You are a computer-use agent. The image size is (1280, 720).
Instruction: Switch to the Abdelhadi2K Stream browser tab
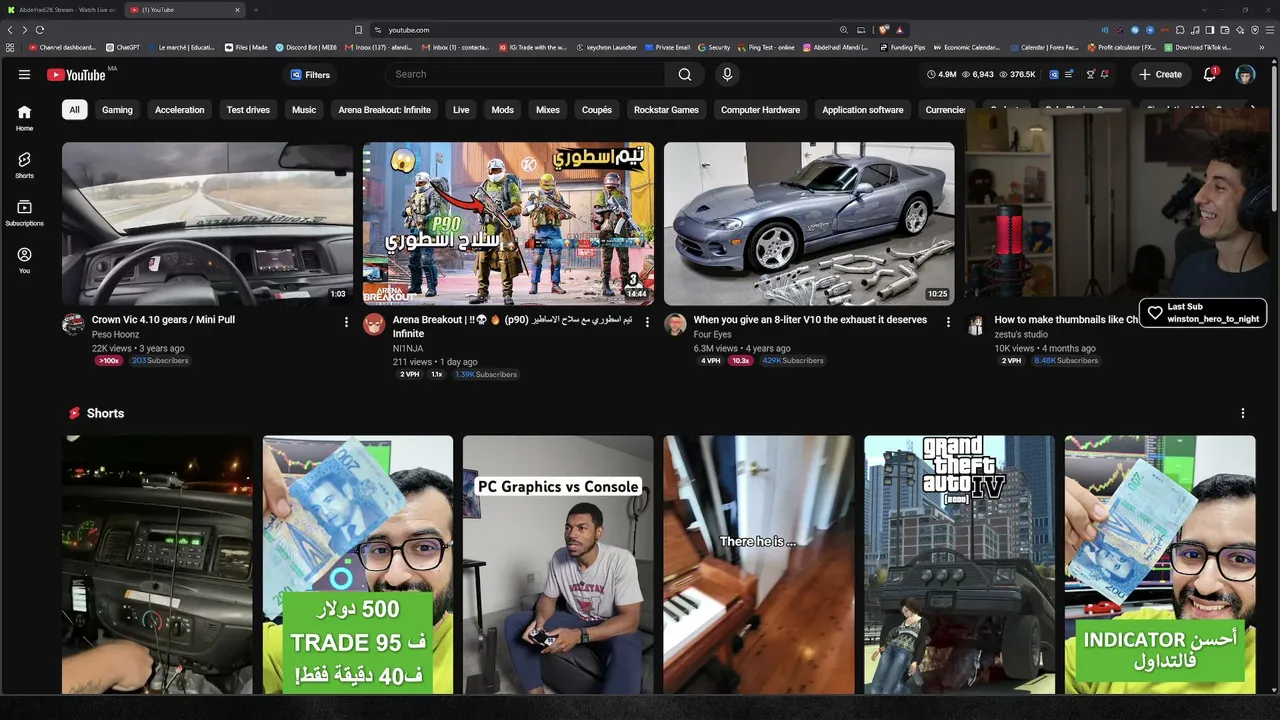tap(60, 10)
